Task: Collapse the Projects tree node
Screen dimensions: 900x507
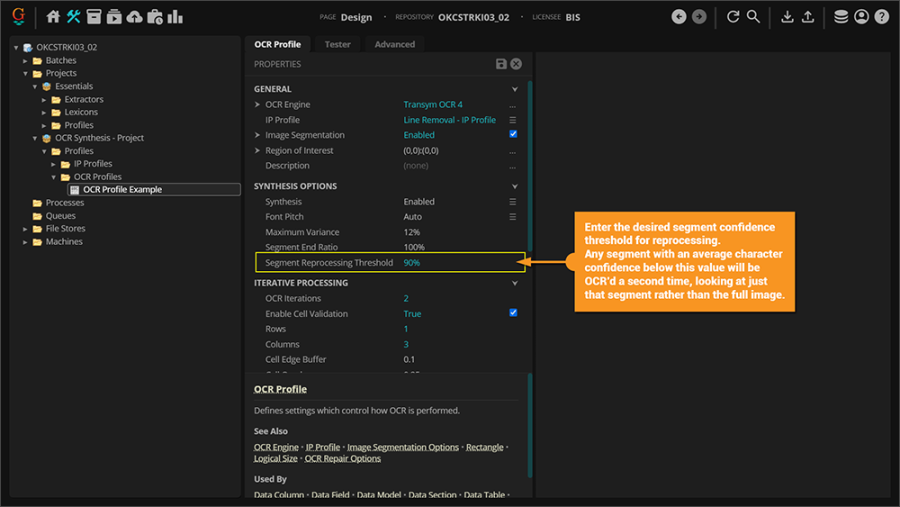Action: 26,73
